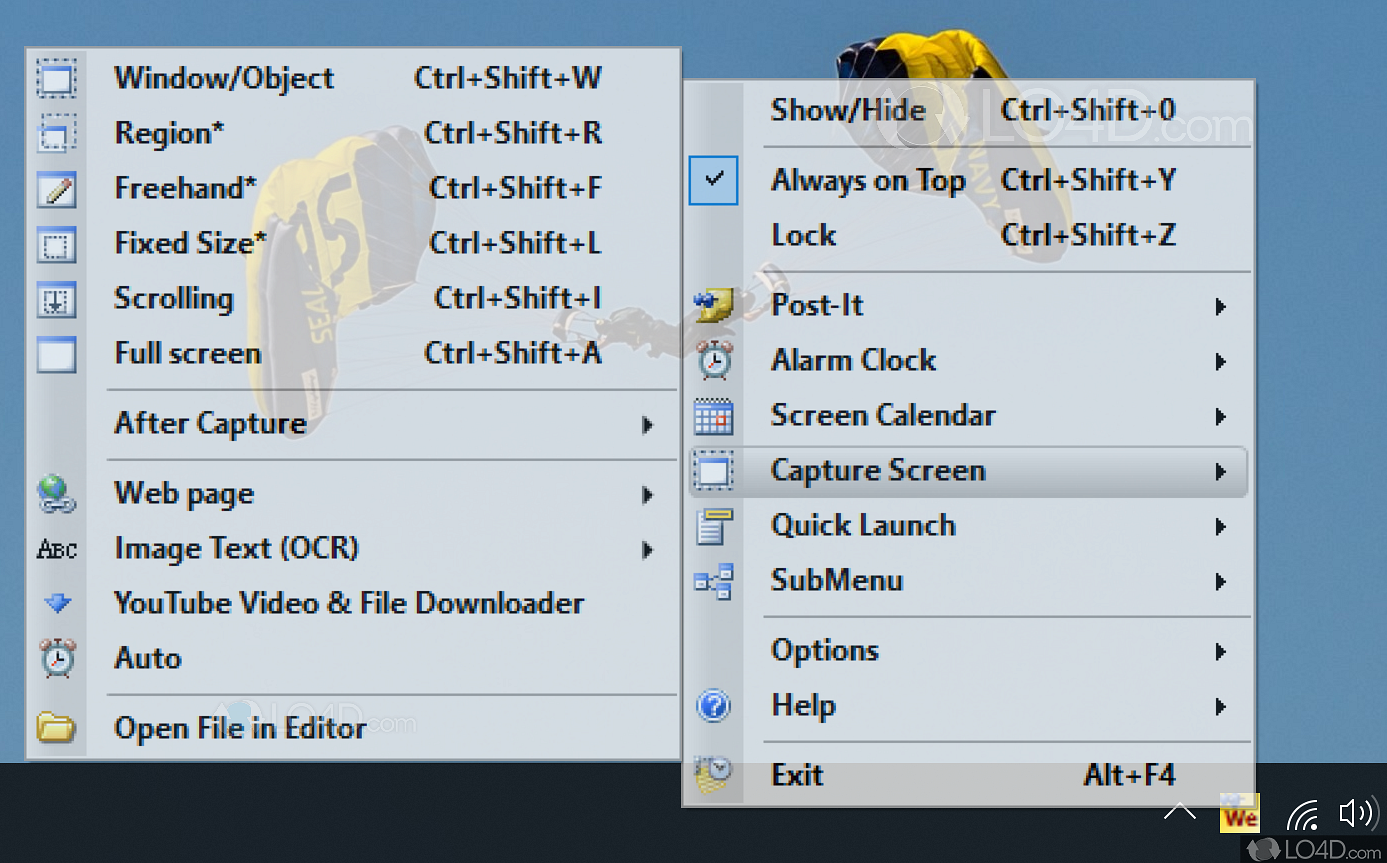This screenshot has height=863, width=1387.
Task: Select the Full screen capture icon
Action: 57,355
